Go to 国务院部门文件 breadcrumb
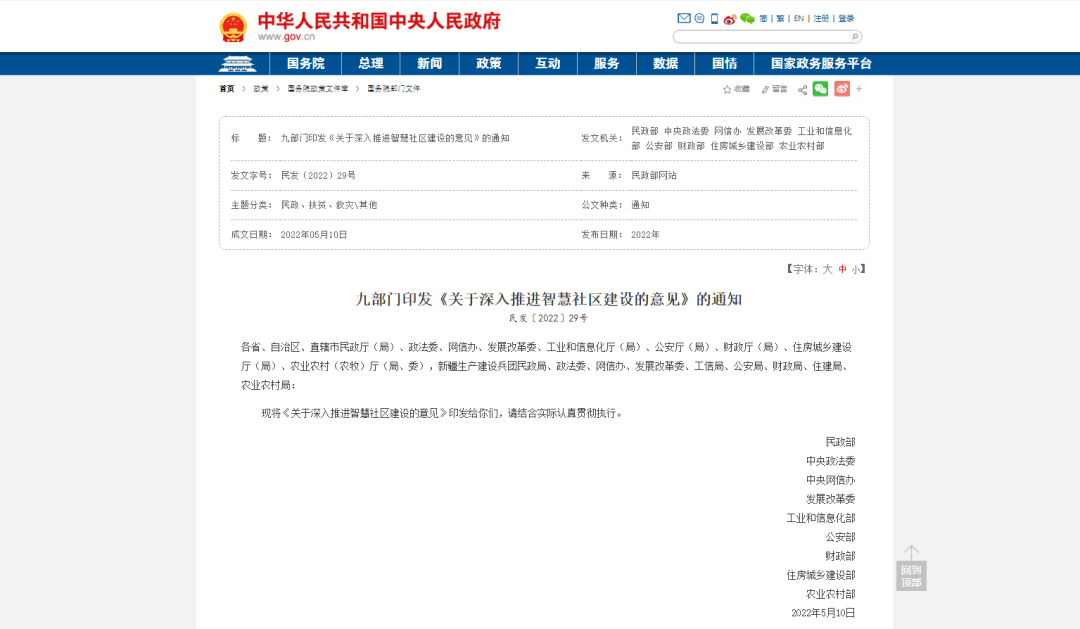The height and width of the screenshot is (629, 1080). 393,89
